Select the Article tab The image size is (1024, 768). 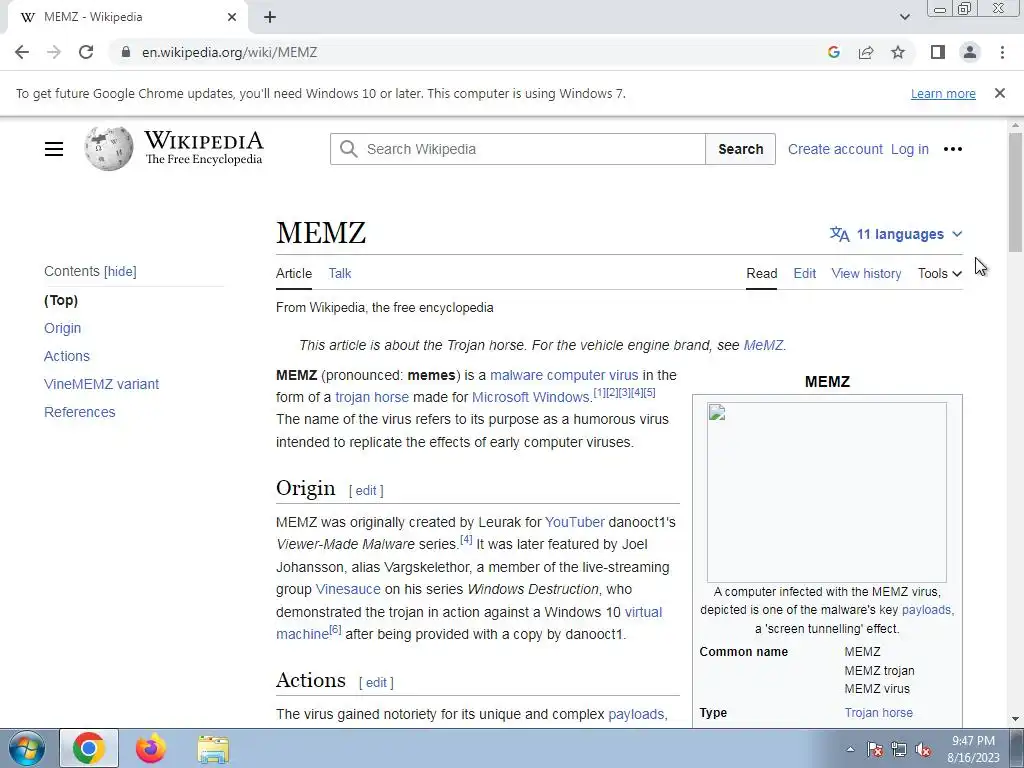pyautogui.click(x=294, y=274)
